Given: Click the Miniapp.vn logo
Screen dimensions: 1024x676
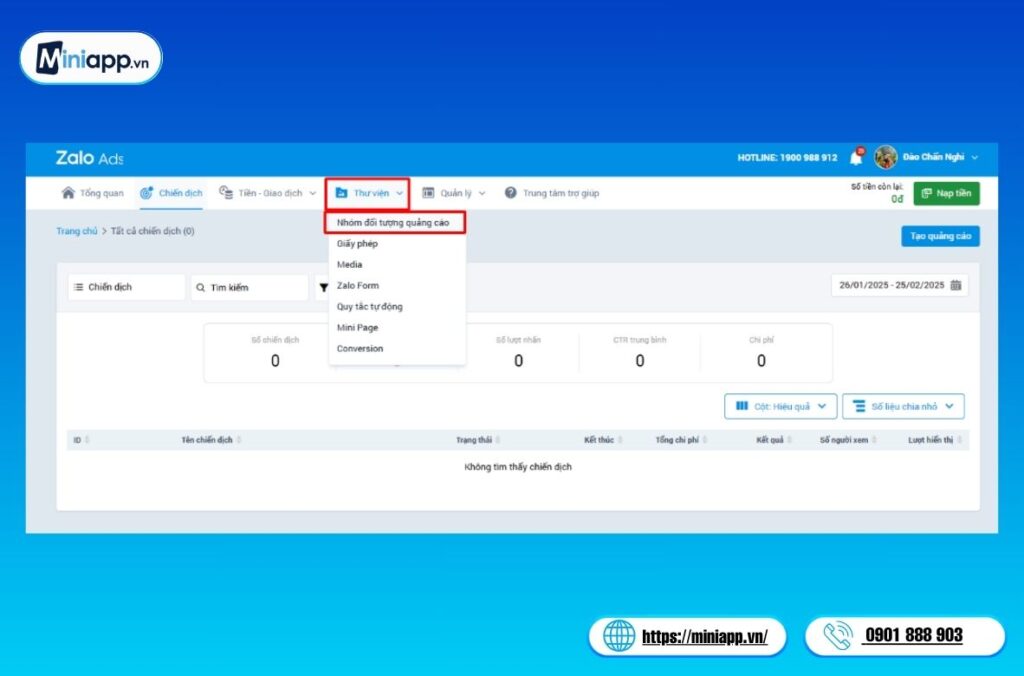Looking at the screenshot, I should coord(91,59).
